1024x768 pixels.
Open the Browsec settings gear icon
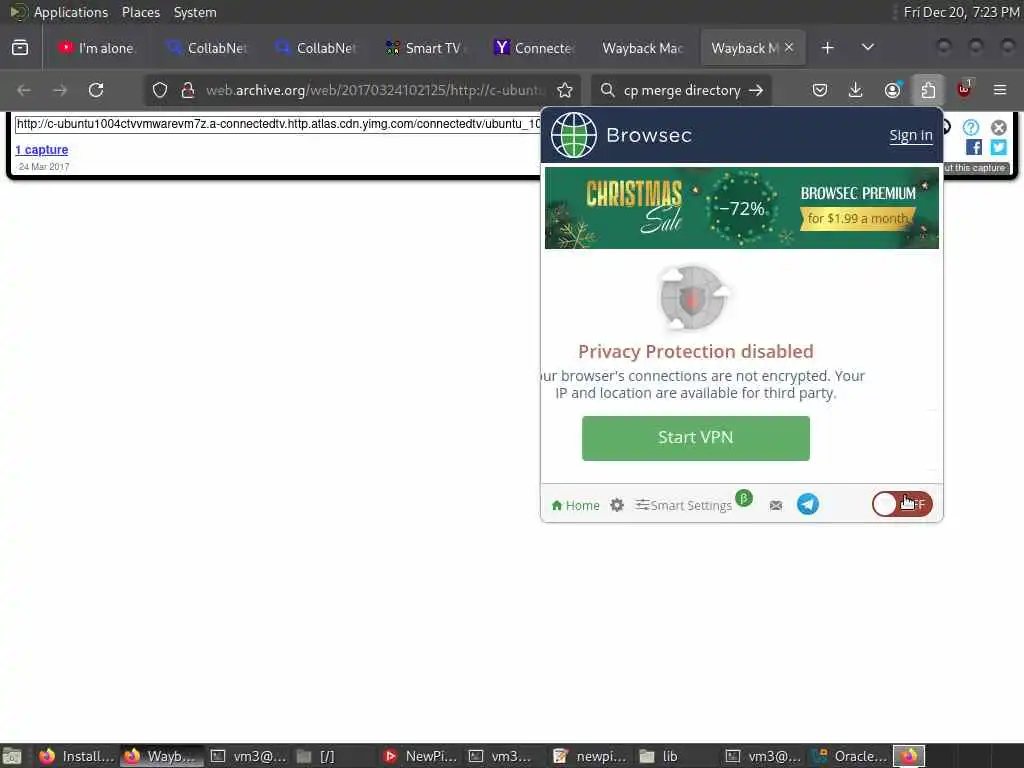pos(616,505)
